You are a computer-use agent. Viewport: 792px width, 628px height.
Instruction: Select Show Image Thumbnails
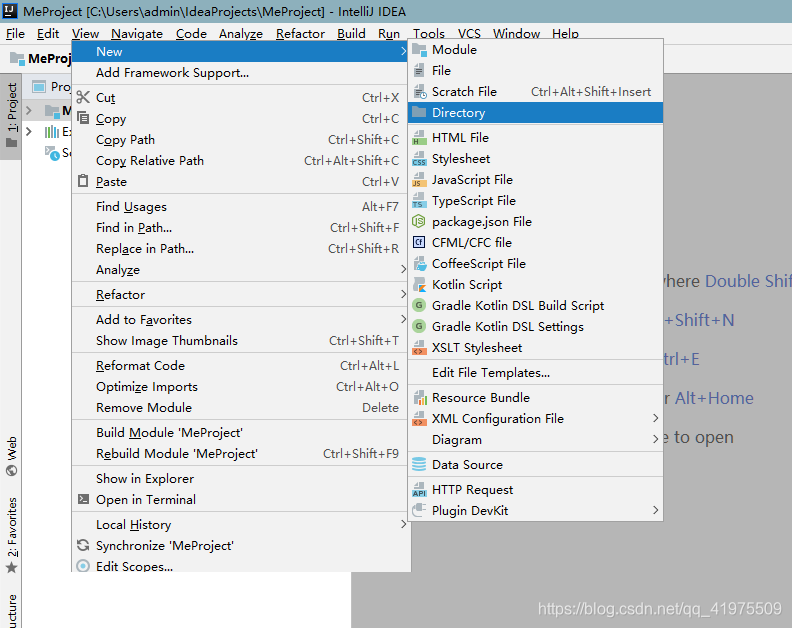click(240, 341)
